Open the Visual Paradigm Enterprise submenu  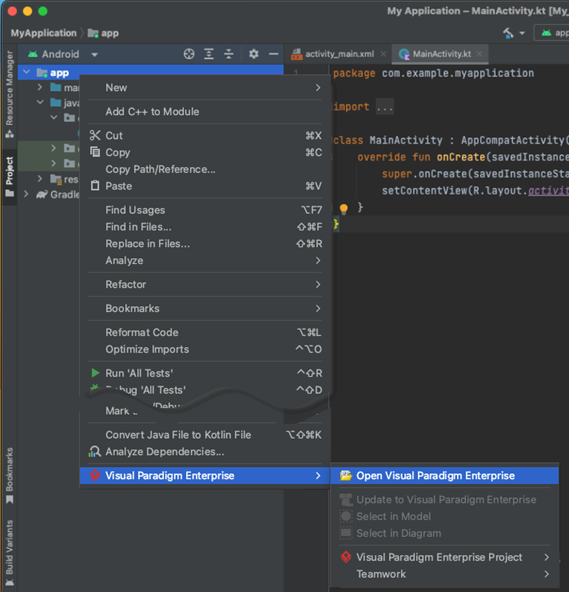tap(205, 476)
